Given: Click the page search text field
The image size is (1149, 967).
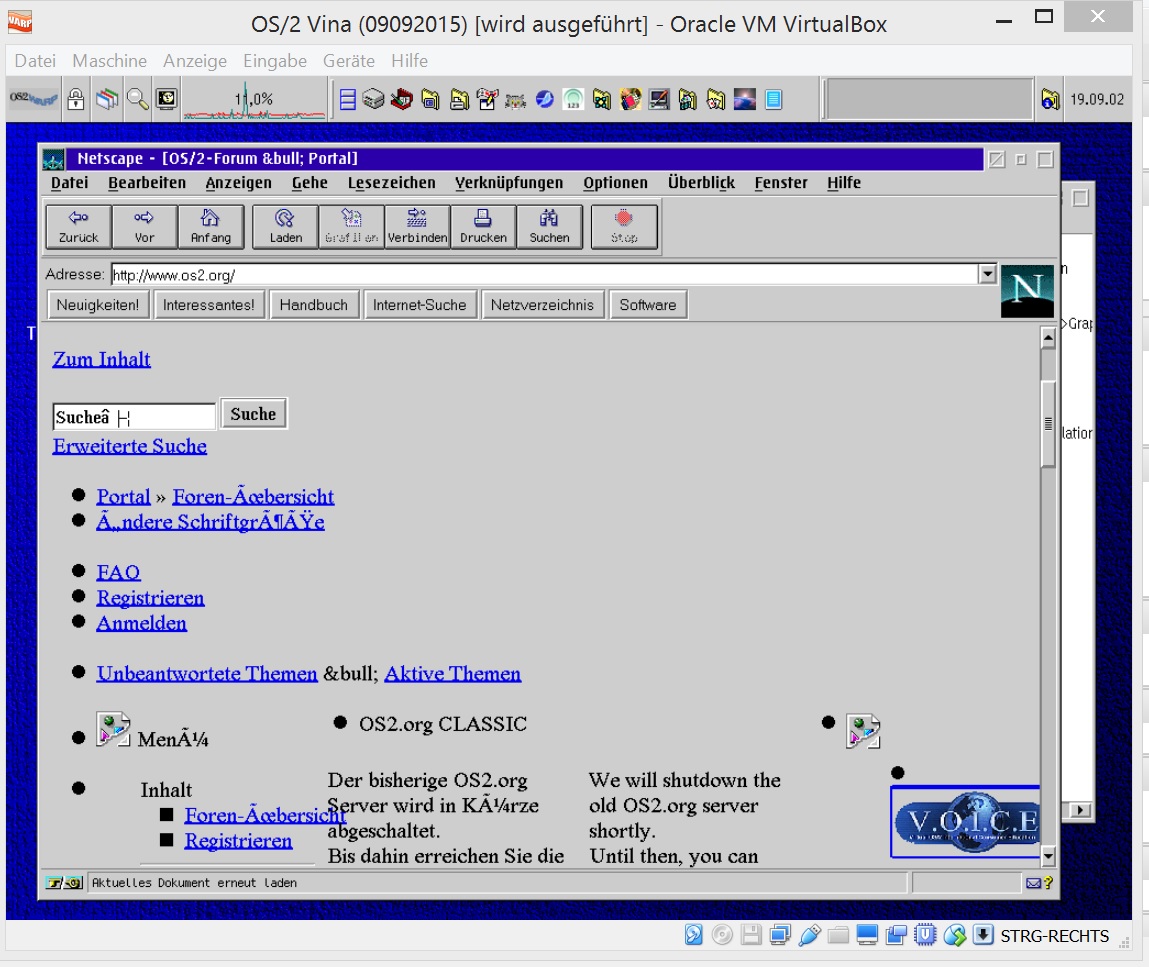Looking at the screenshot, I should (134, 417).
